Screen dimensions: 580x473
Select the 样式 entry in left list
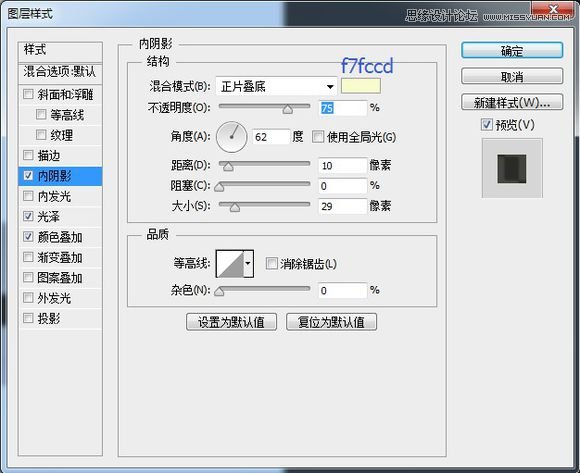click(x=60, y=51)
